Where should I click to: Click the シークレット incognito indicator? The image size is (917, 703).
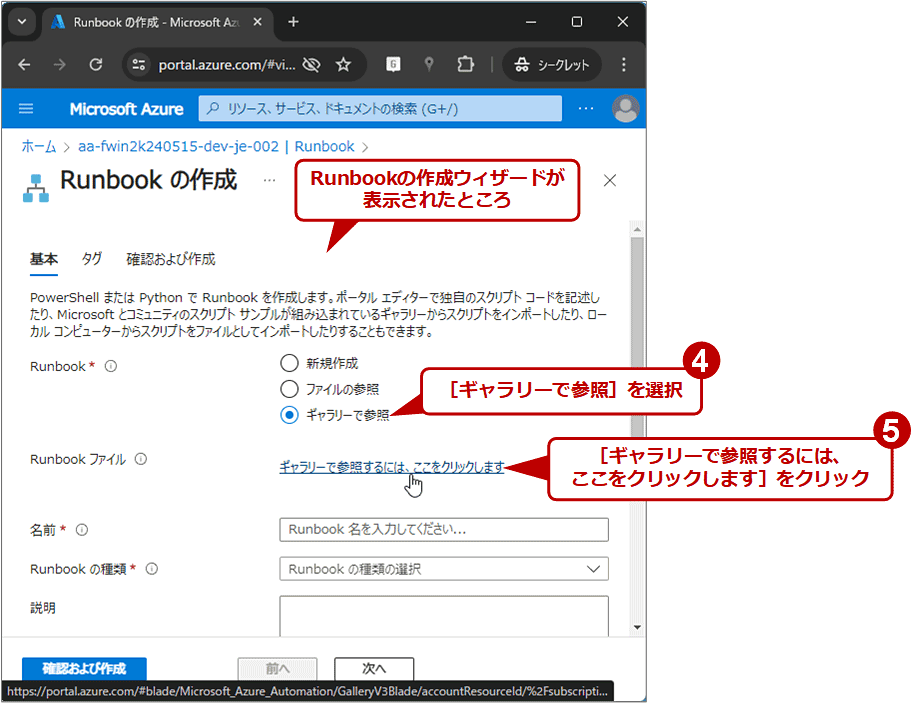[x=551, y=64]
